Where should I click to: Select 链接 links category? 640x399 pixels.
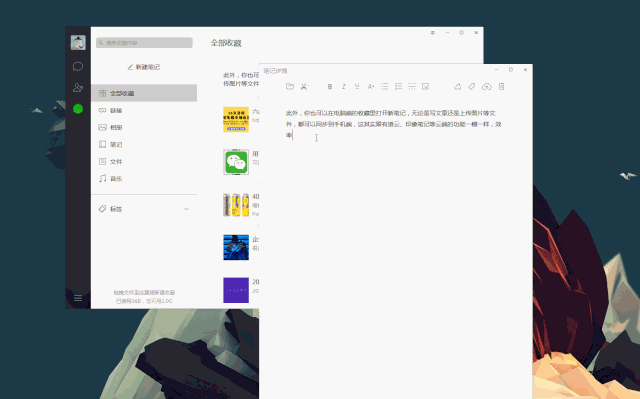click(x=144, y=110)
